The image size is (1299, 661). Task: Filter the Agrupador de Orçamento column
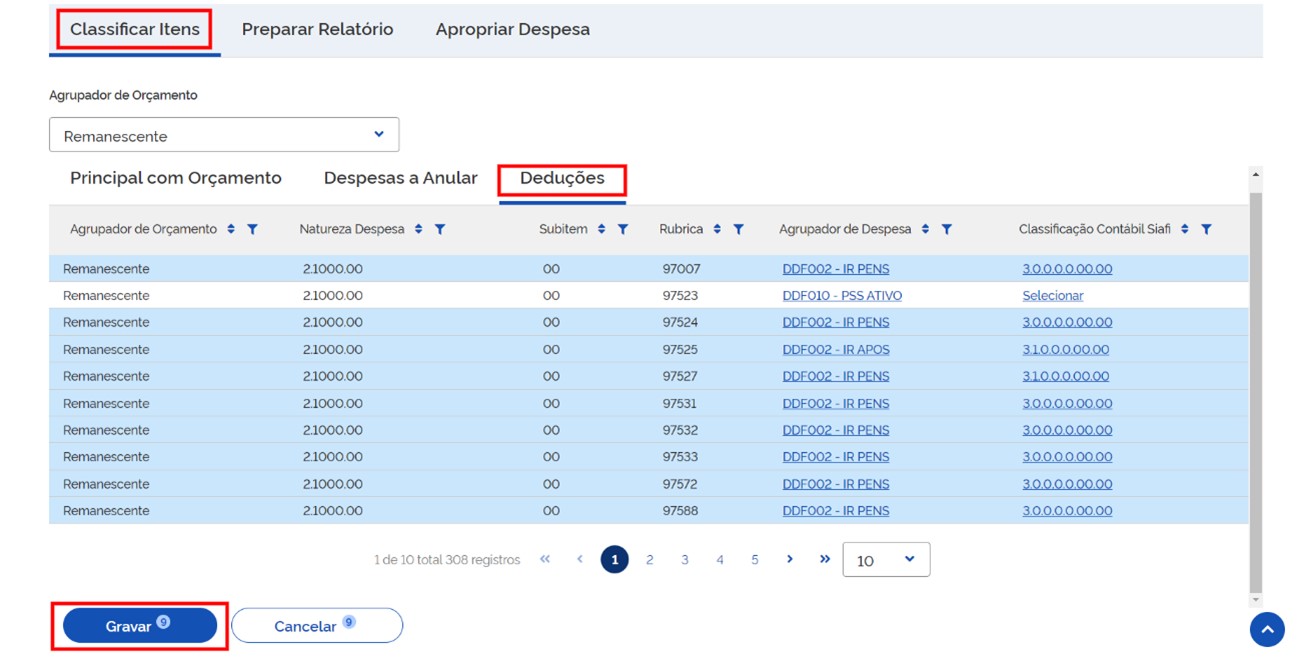click(252, 229)
